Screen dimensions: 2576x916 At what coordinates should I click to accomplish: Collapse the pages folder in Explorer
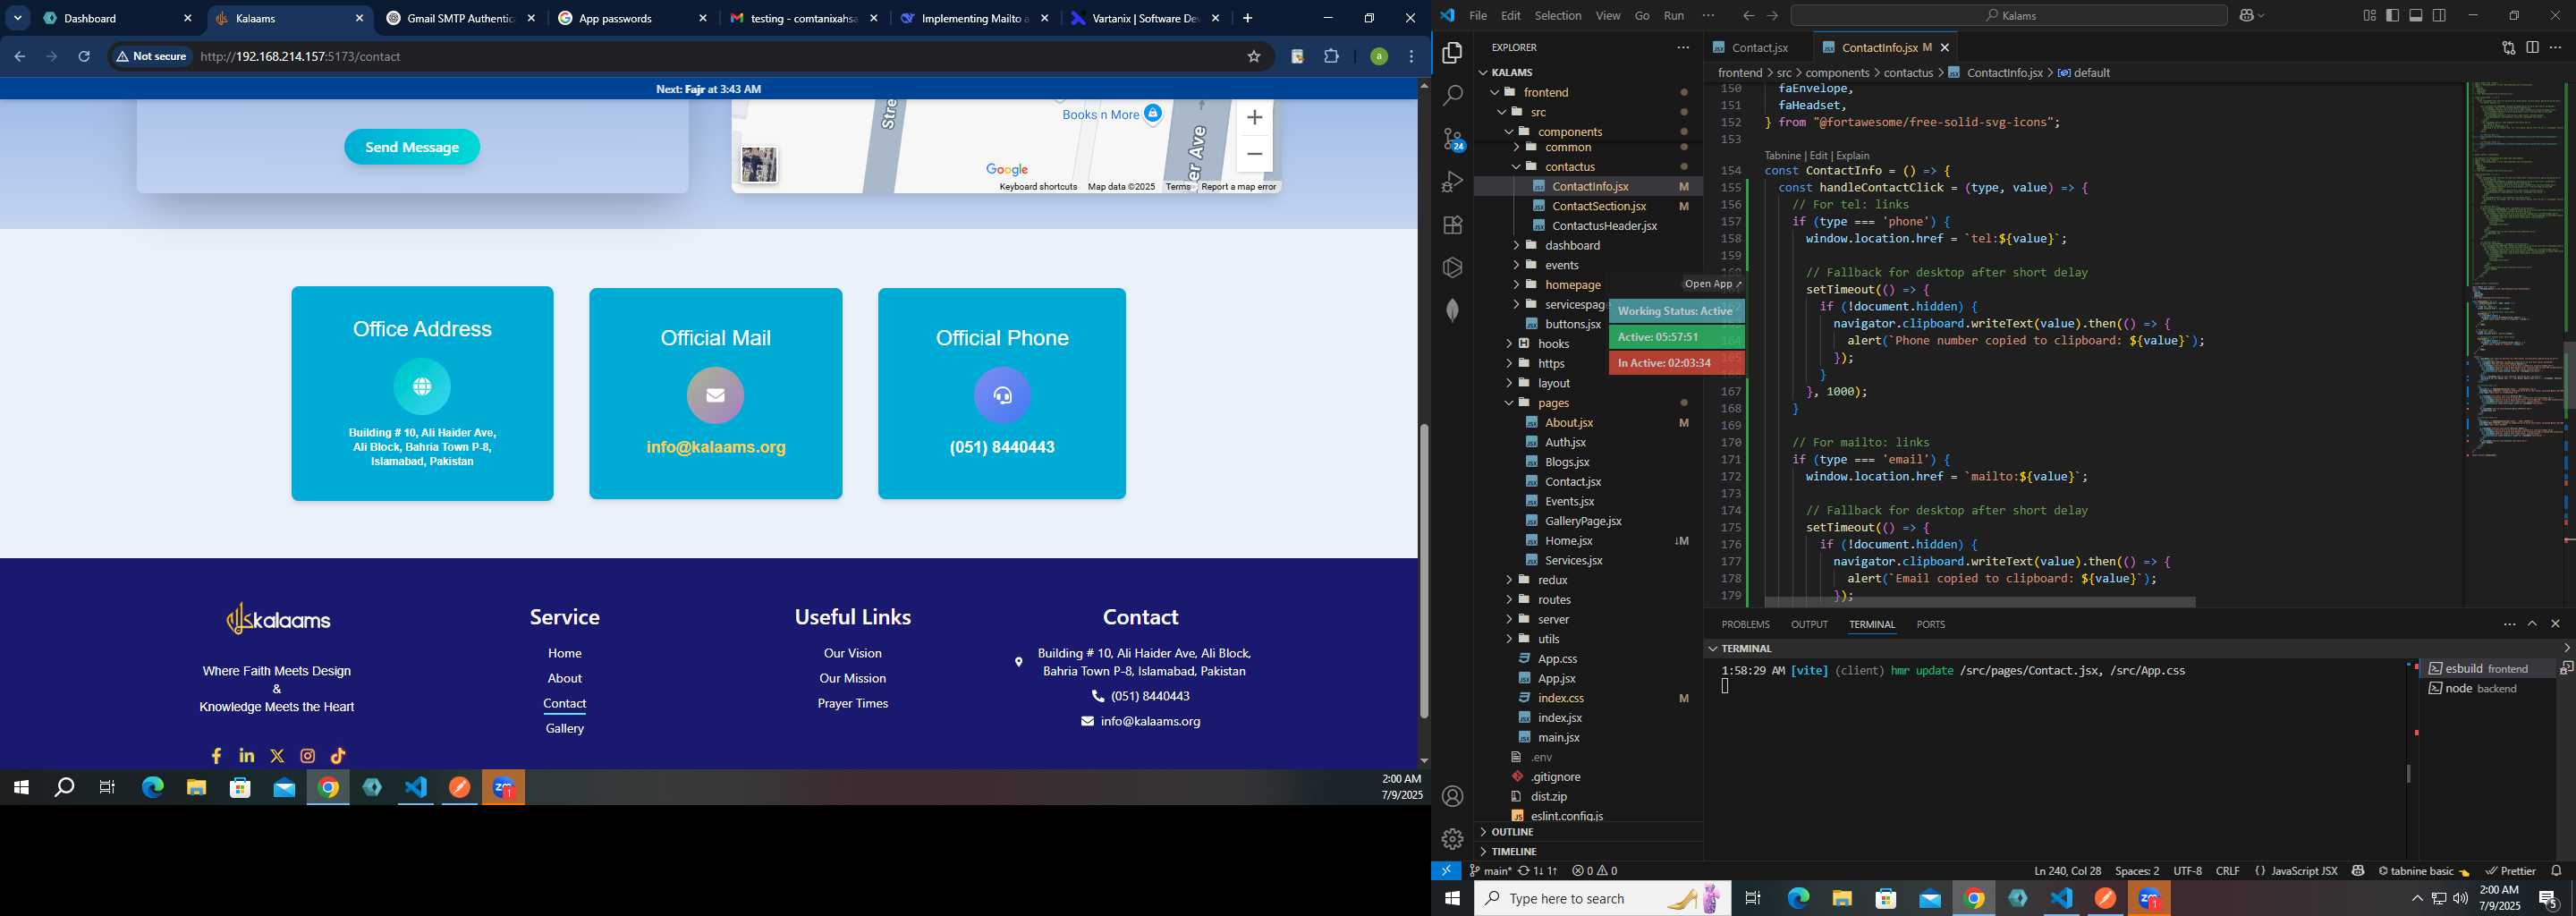click(1508, 403)
